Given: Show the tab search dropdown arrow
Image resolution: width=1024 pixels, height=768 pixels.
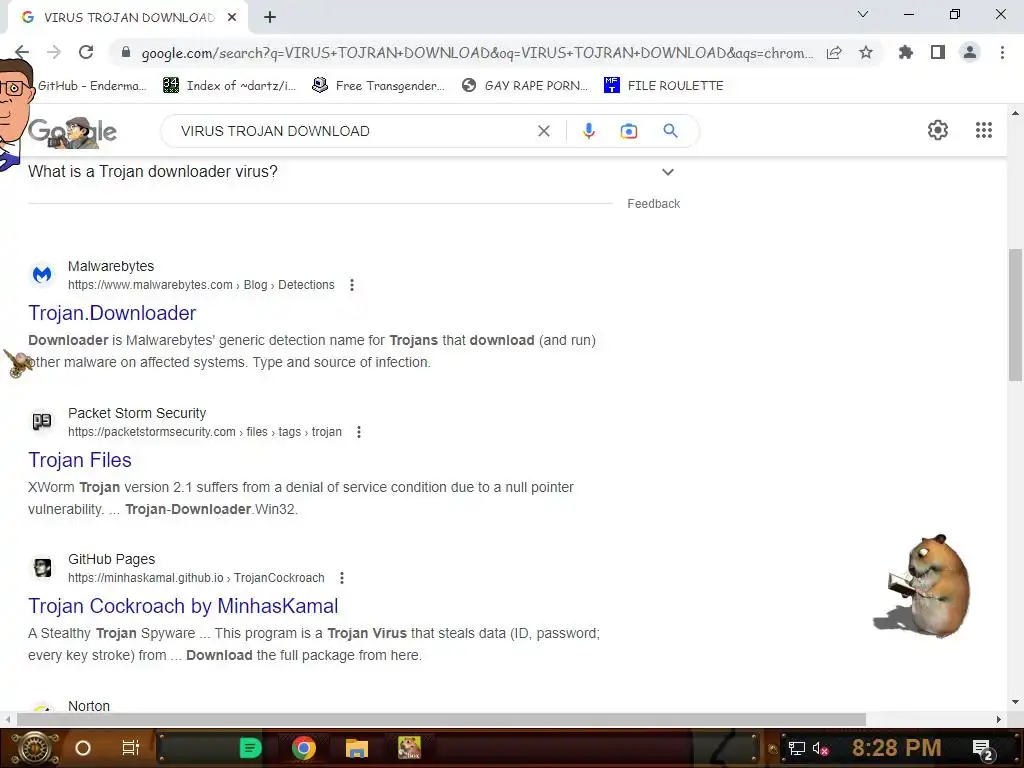Looking at the screenshot, I should [863, 14].
